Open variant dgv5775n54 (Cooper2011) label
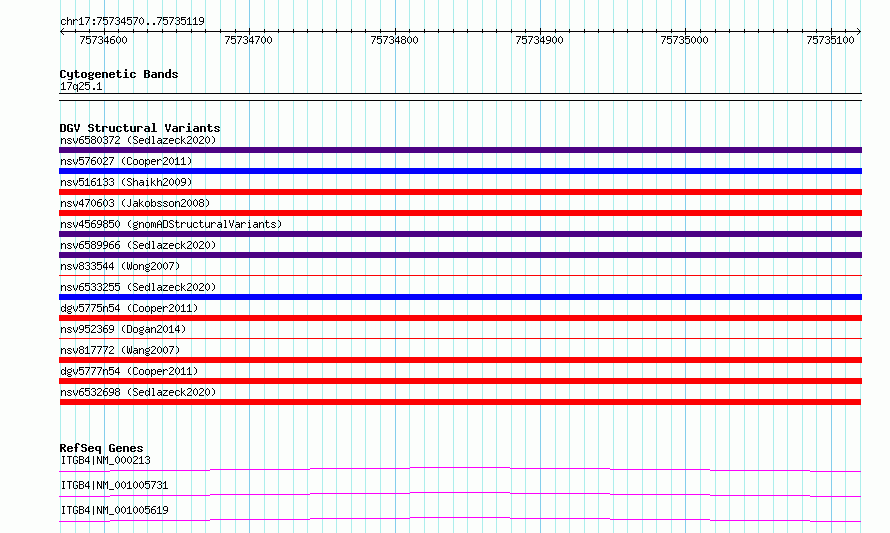 point(129,308)
